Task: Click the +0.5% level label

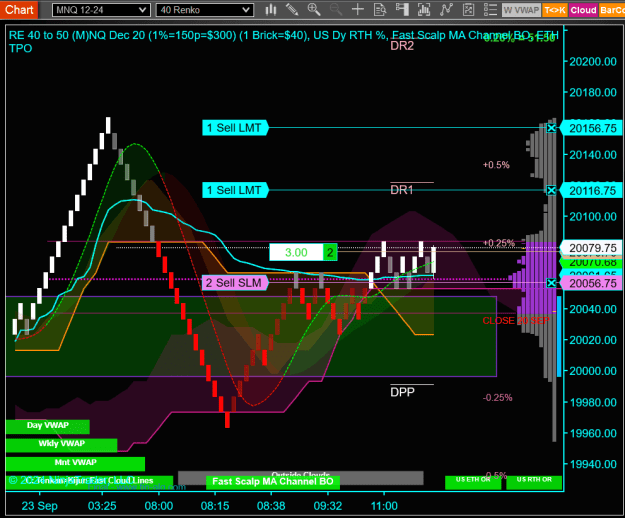Action: click(496, 165)
